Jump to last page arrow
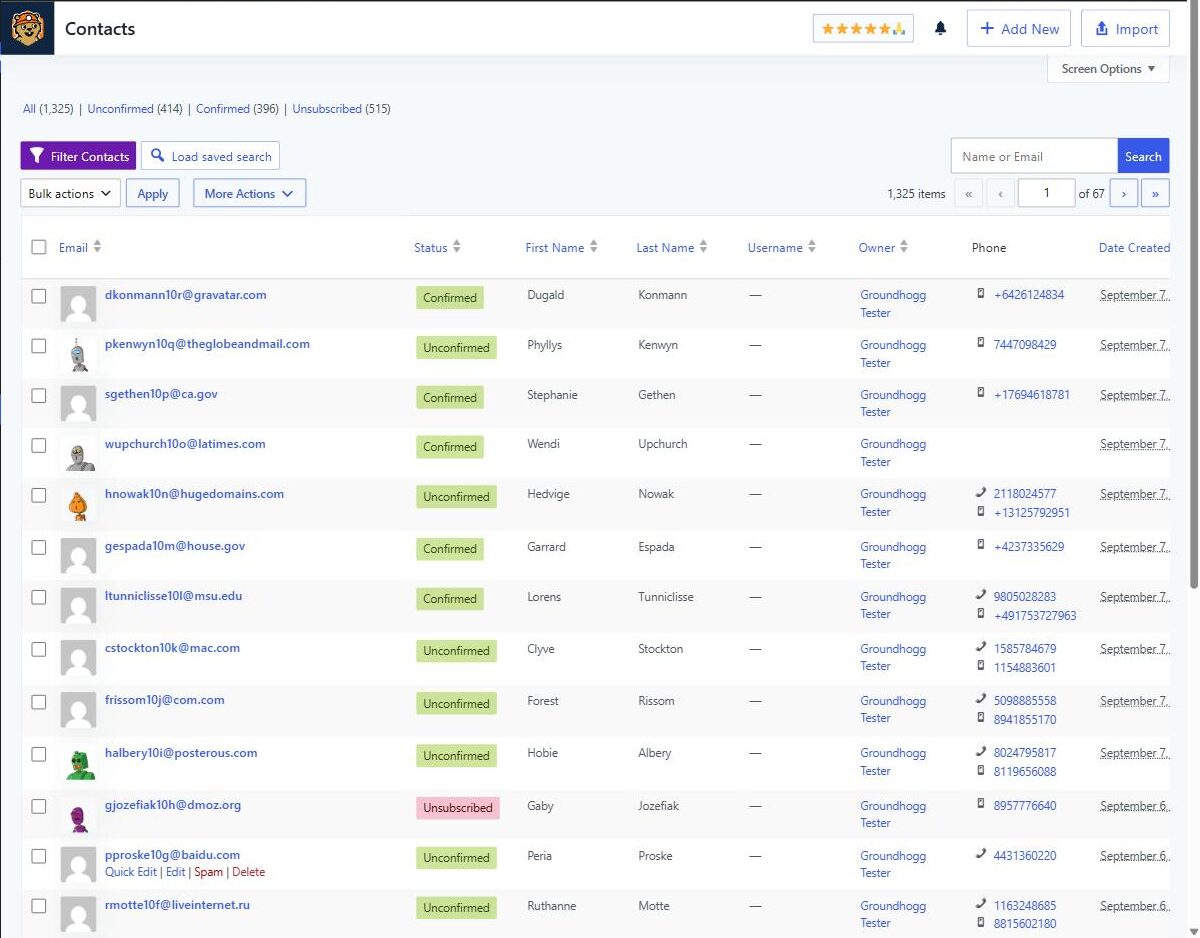 1155,194
